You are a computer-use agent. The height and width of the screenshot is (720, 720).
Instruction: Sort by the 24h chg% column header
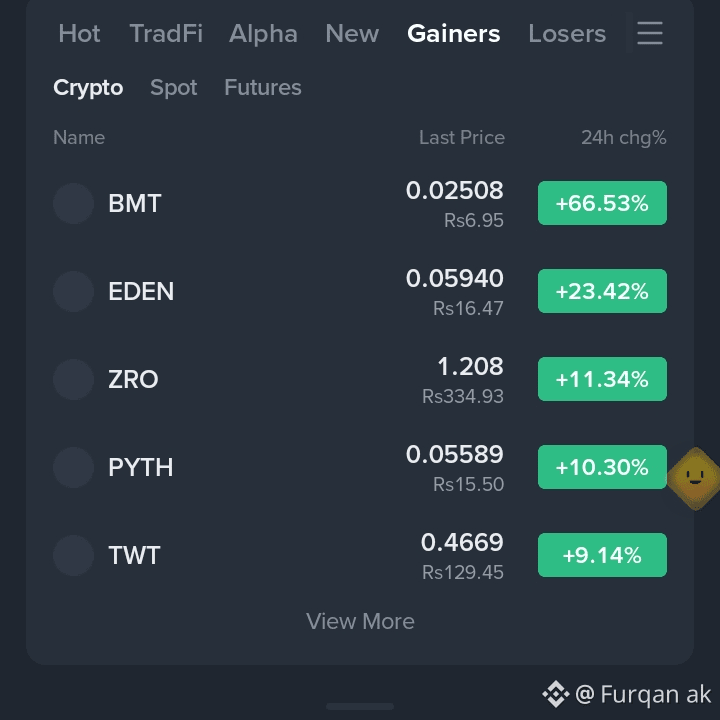(x=624, y=137)
